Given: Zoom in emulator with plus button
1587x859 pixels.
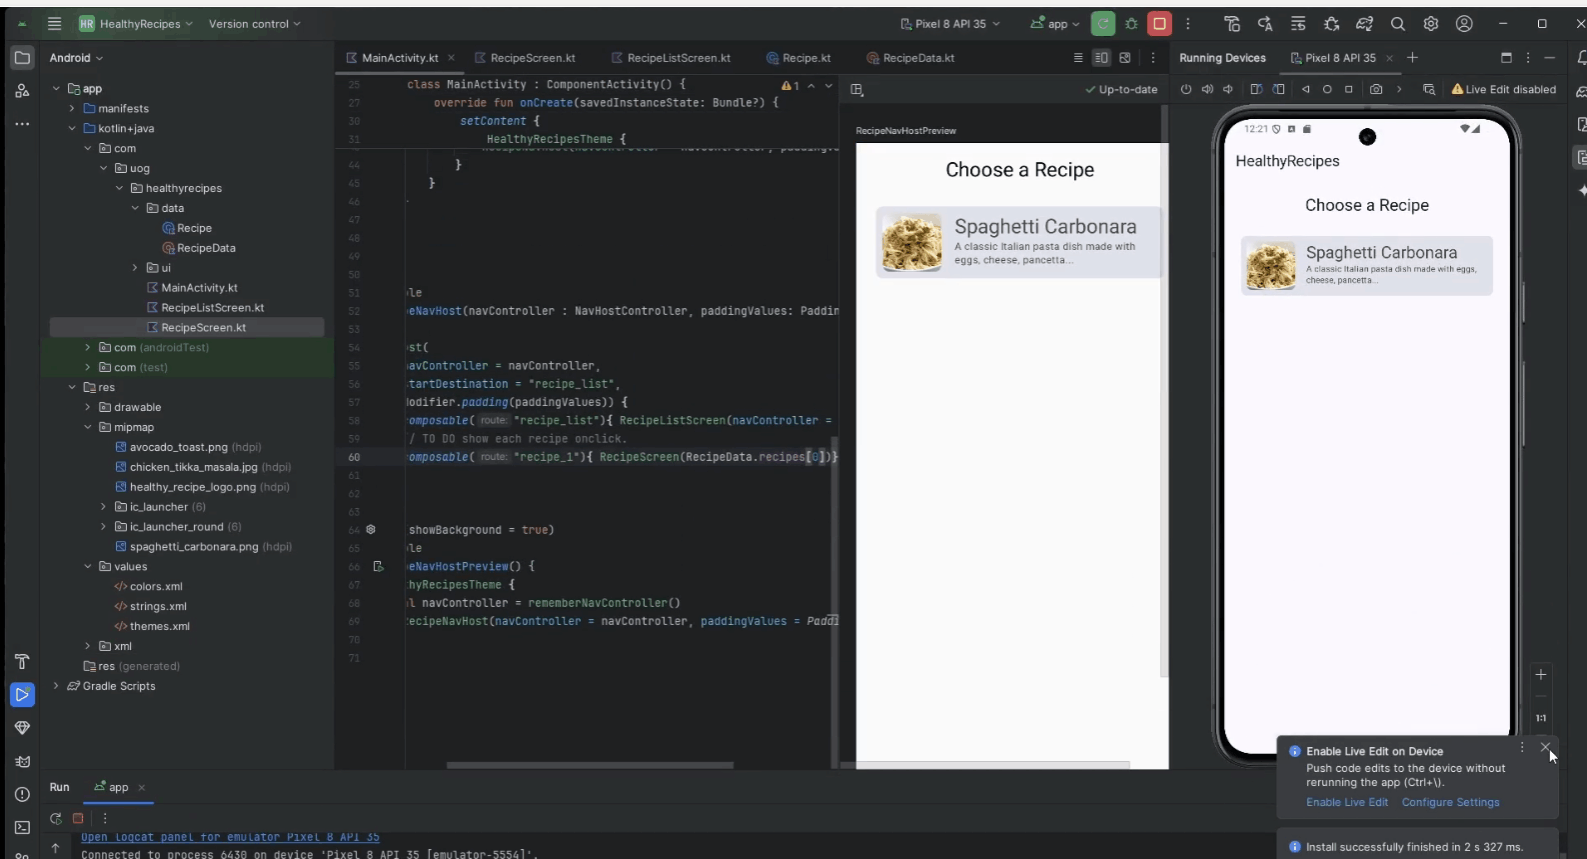Looking at the screenshot, I should 1541,674.
